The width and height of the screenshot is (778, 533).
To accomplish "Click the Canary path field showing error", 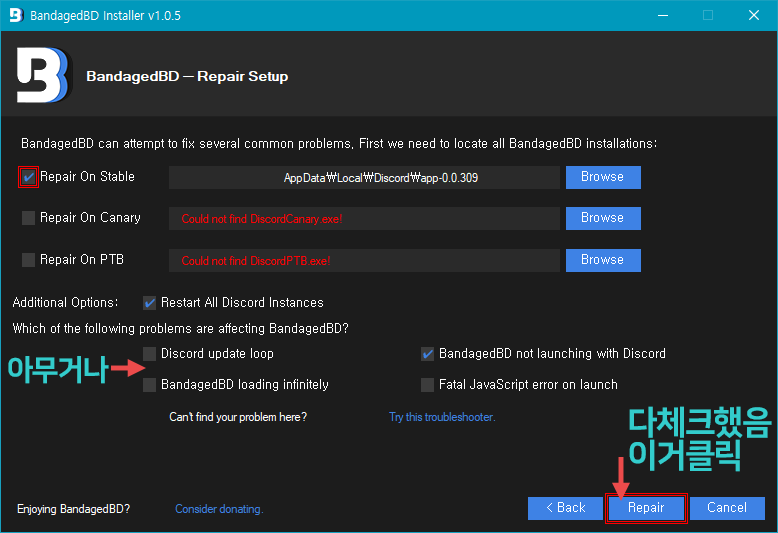I will (x=364, y=218).
